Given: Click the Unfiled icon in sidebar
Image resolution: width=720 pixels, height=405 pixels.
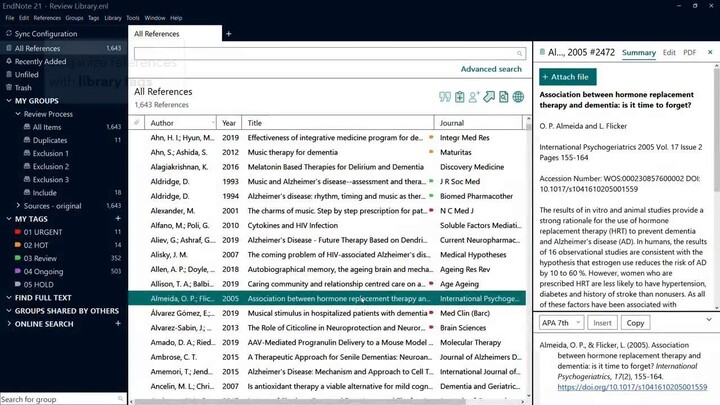Looking at the screenshot, I should (x=9, y=74).
